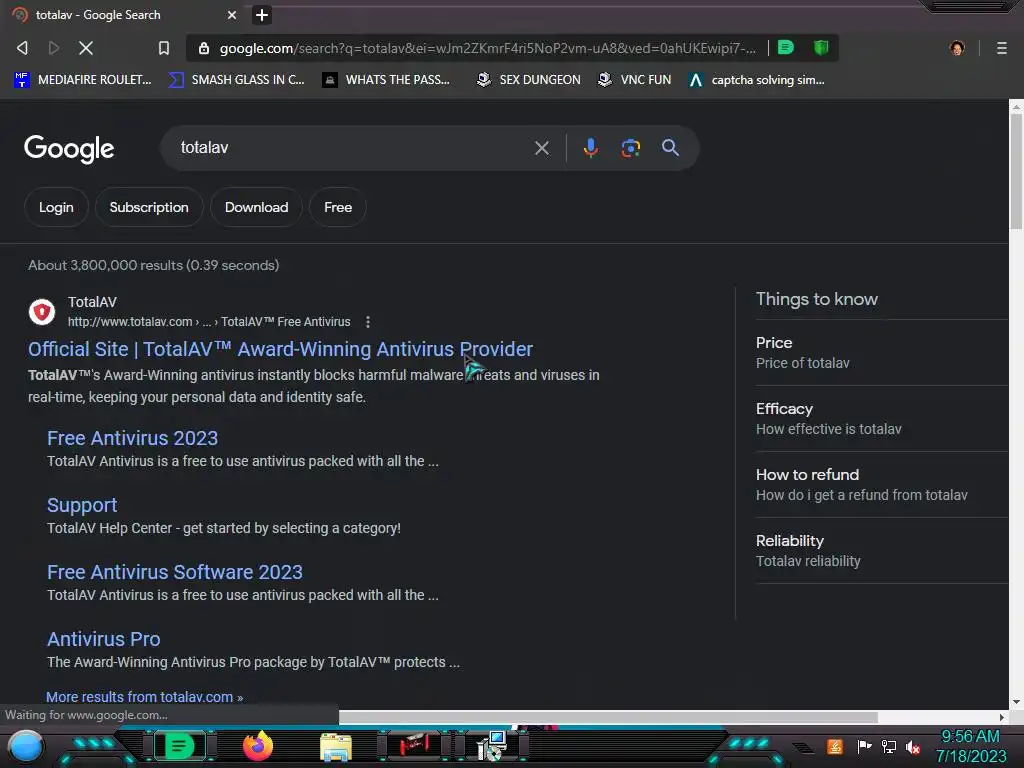Click the horizontal scrollbar thumb at bottom
The width and height of the screenshot is (1024, 768).
point(608,717)
